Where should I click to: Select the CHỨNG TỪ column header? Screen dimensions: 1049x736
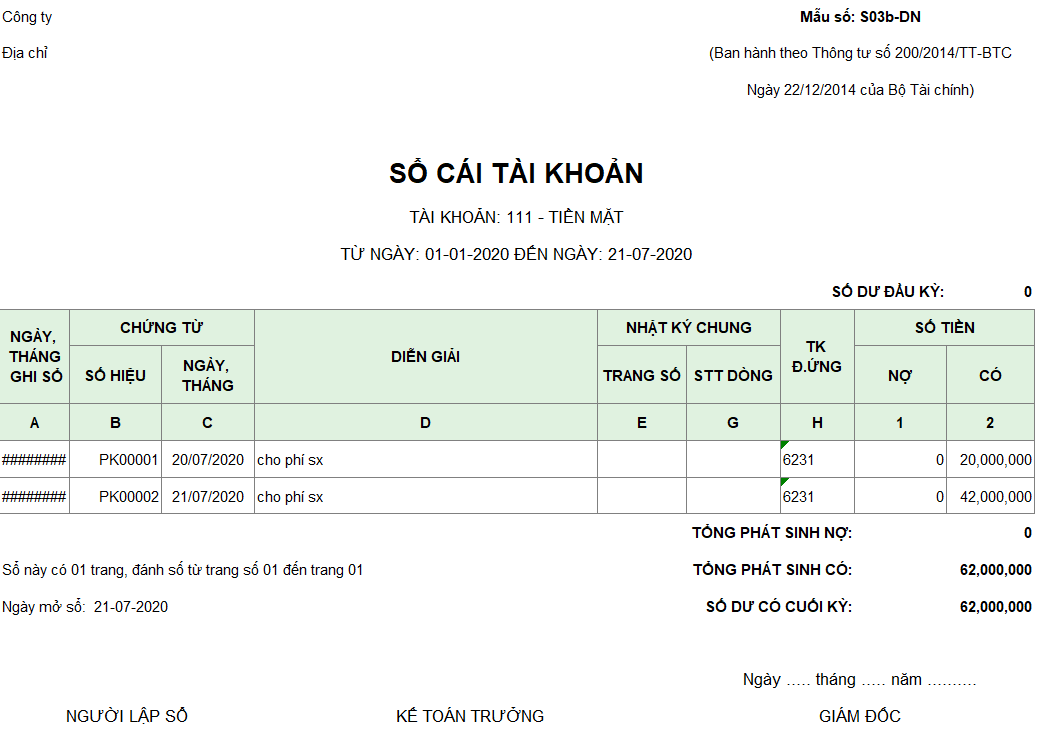[x=161, y=327]
